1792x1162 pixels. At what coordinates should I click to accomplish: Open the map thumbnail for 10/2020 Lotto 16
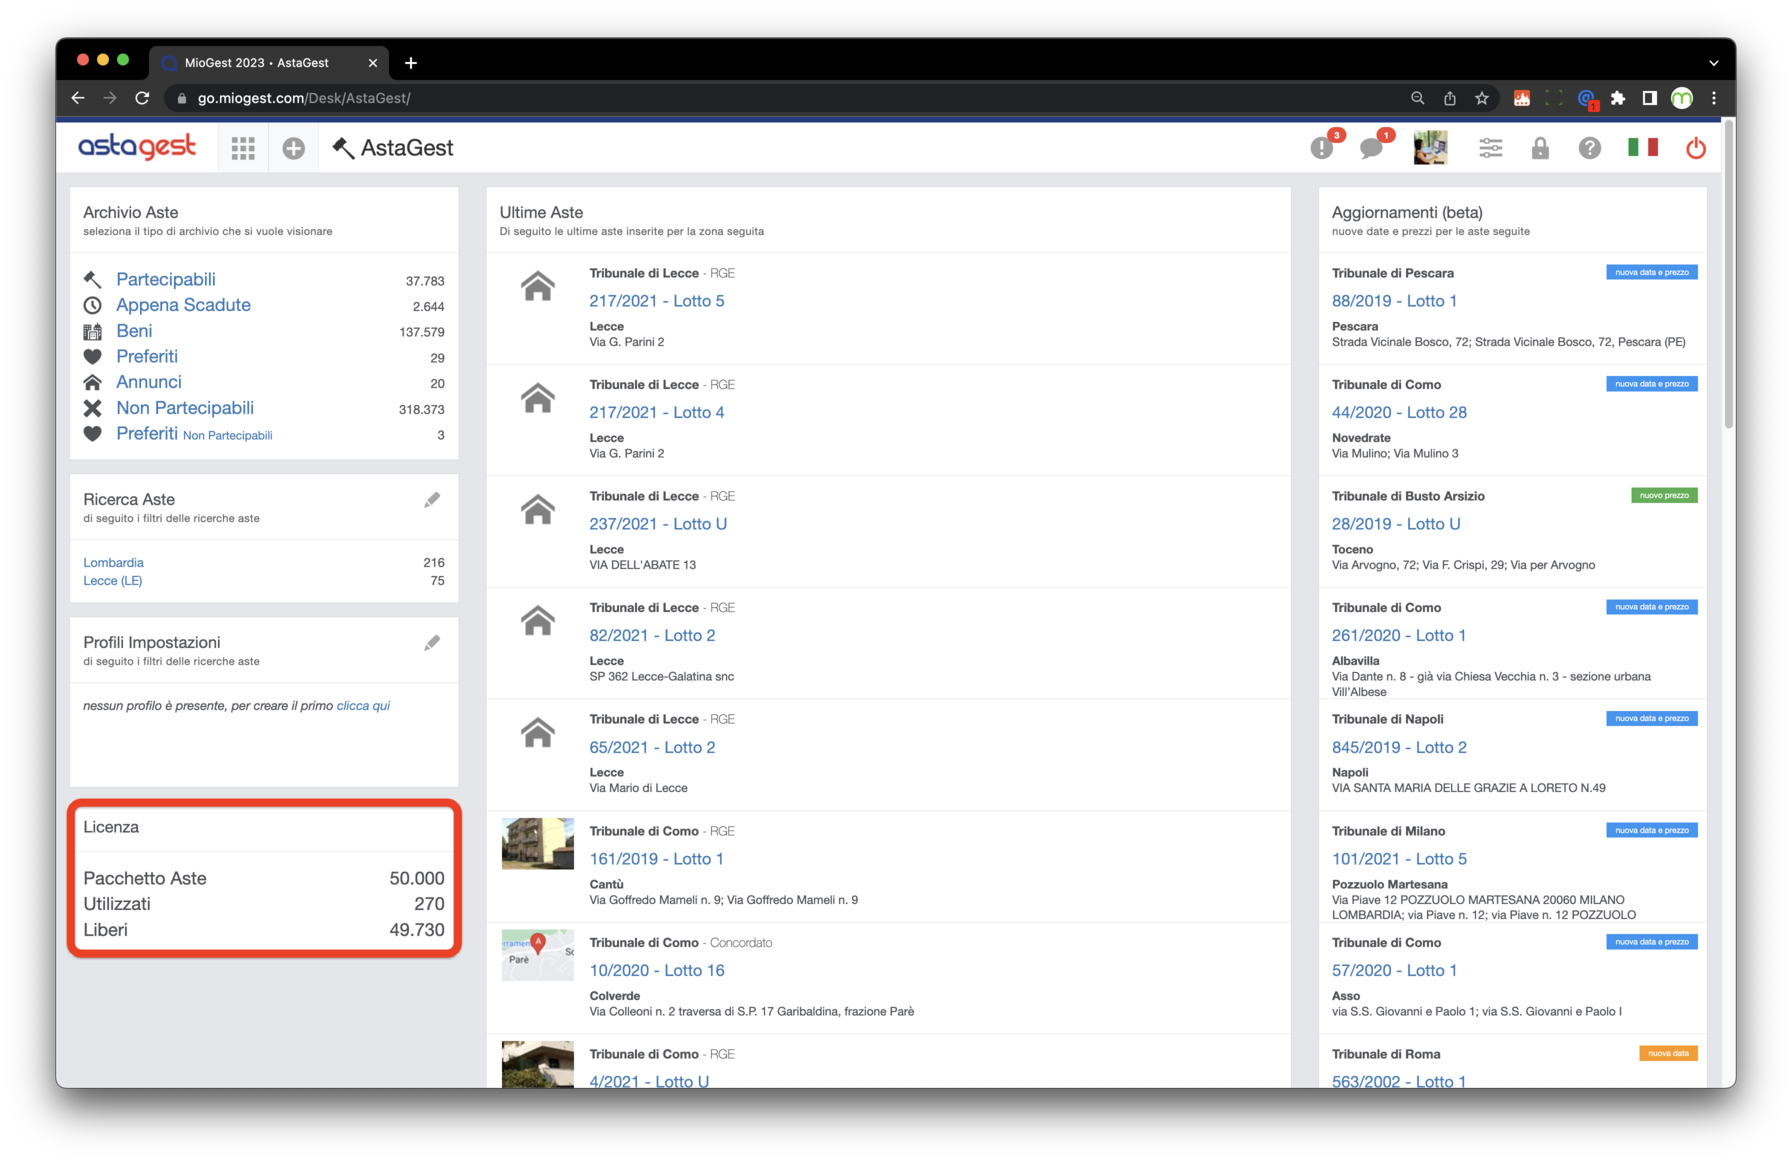(x=538, y=955)
